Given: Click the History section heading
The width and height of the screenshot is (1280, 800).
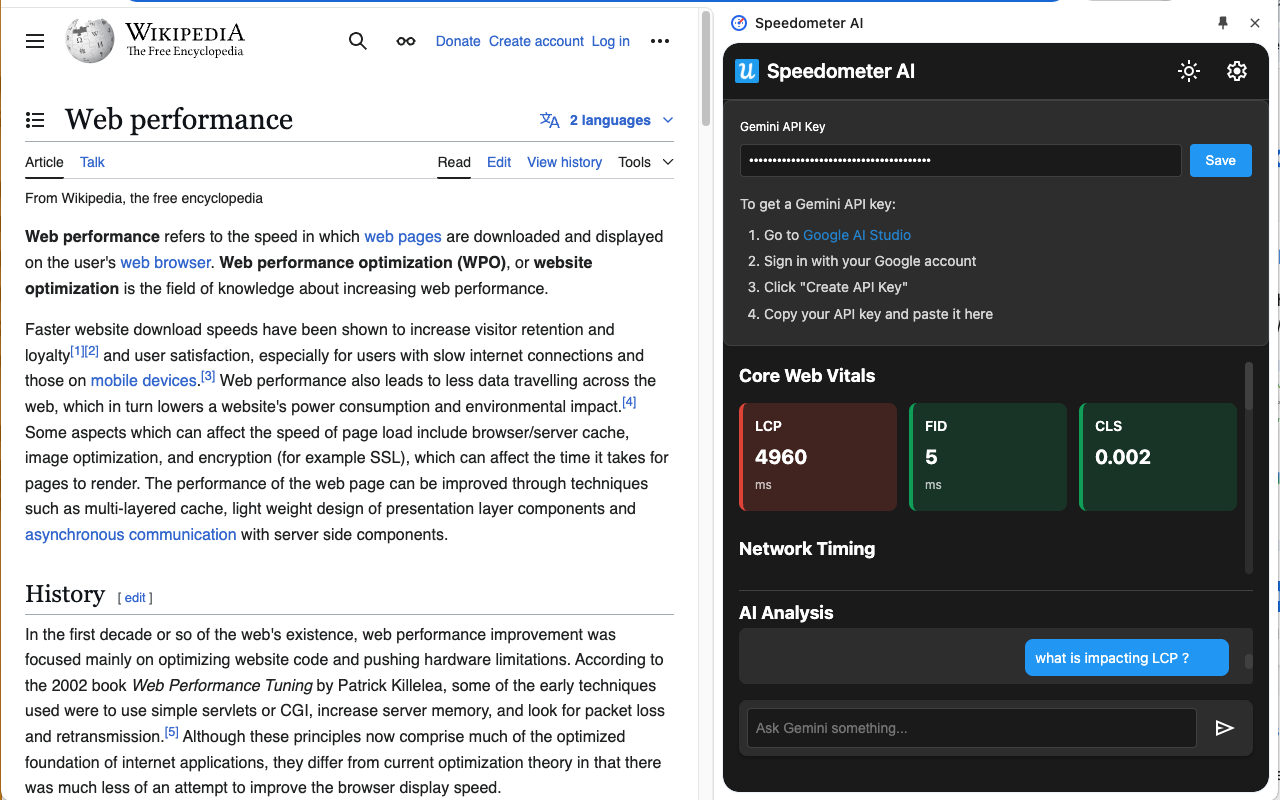Looking at the screenshot, I should [x=65, y=594].
